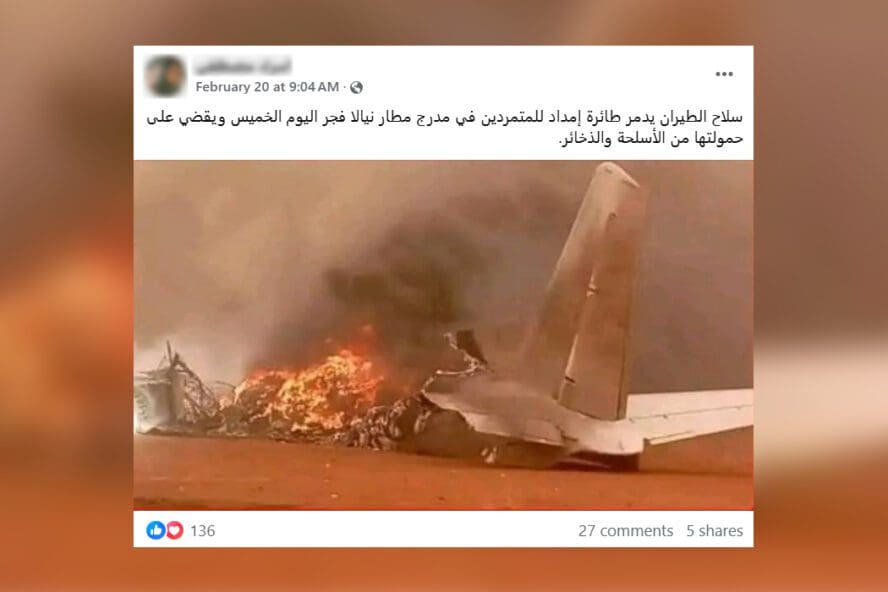Screen dimensions: 888x592
Task: Click the red heart Love reaction icon
Action: [174, 530]
